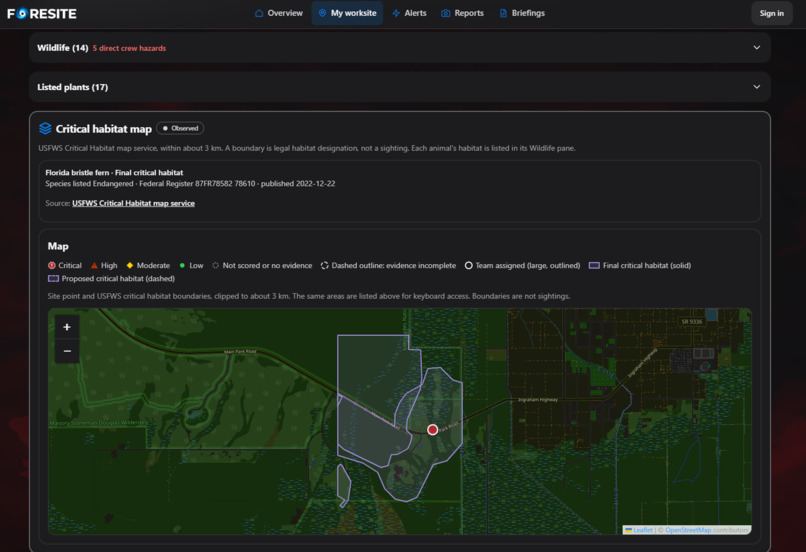Click the Listed plants (17) heading

72,87
